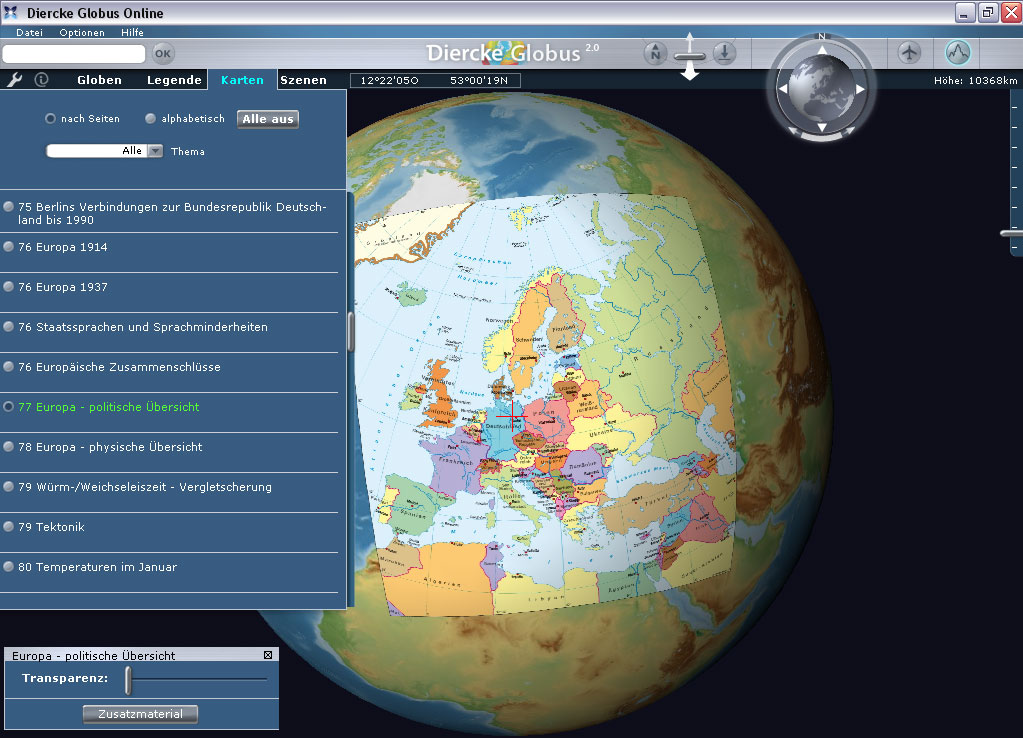Disable map 77 Europa politische Übersicht
This screenshot has width=1023, height=738.
tap(9, 407)
